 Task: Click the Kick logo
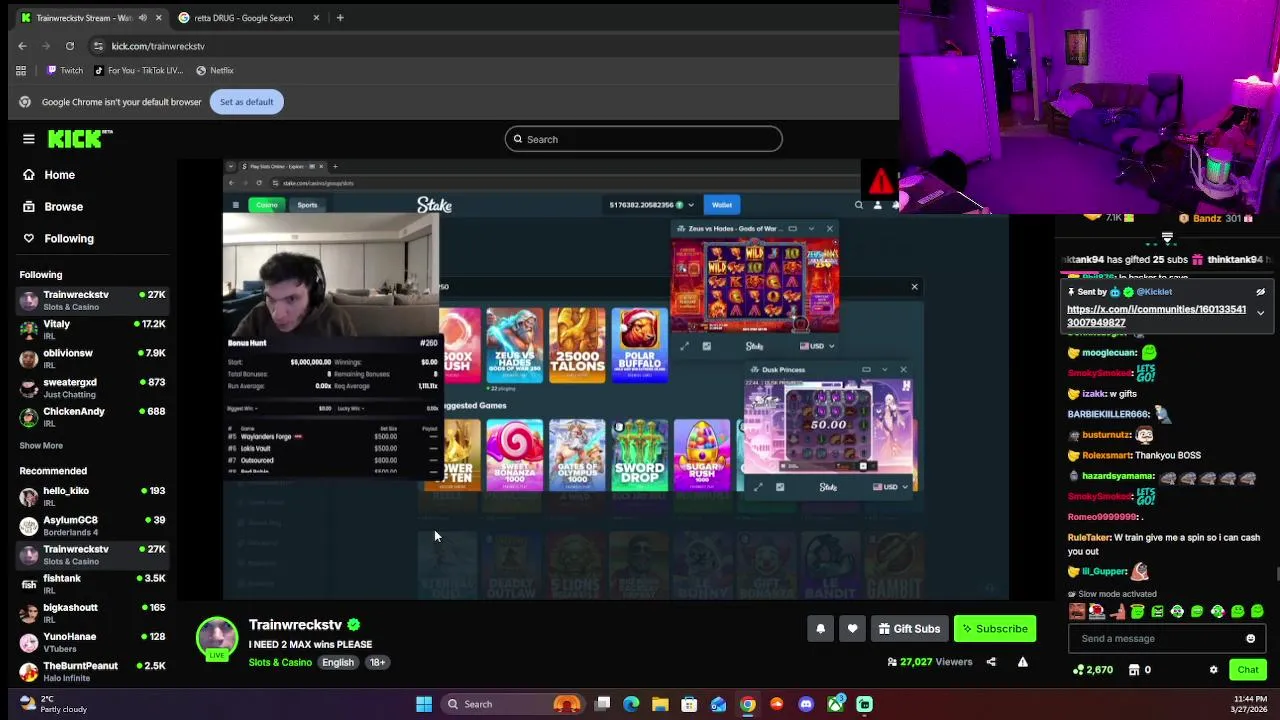(80, 139)
